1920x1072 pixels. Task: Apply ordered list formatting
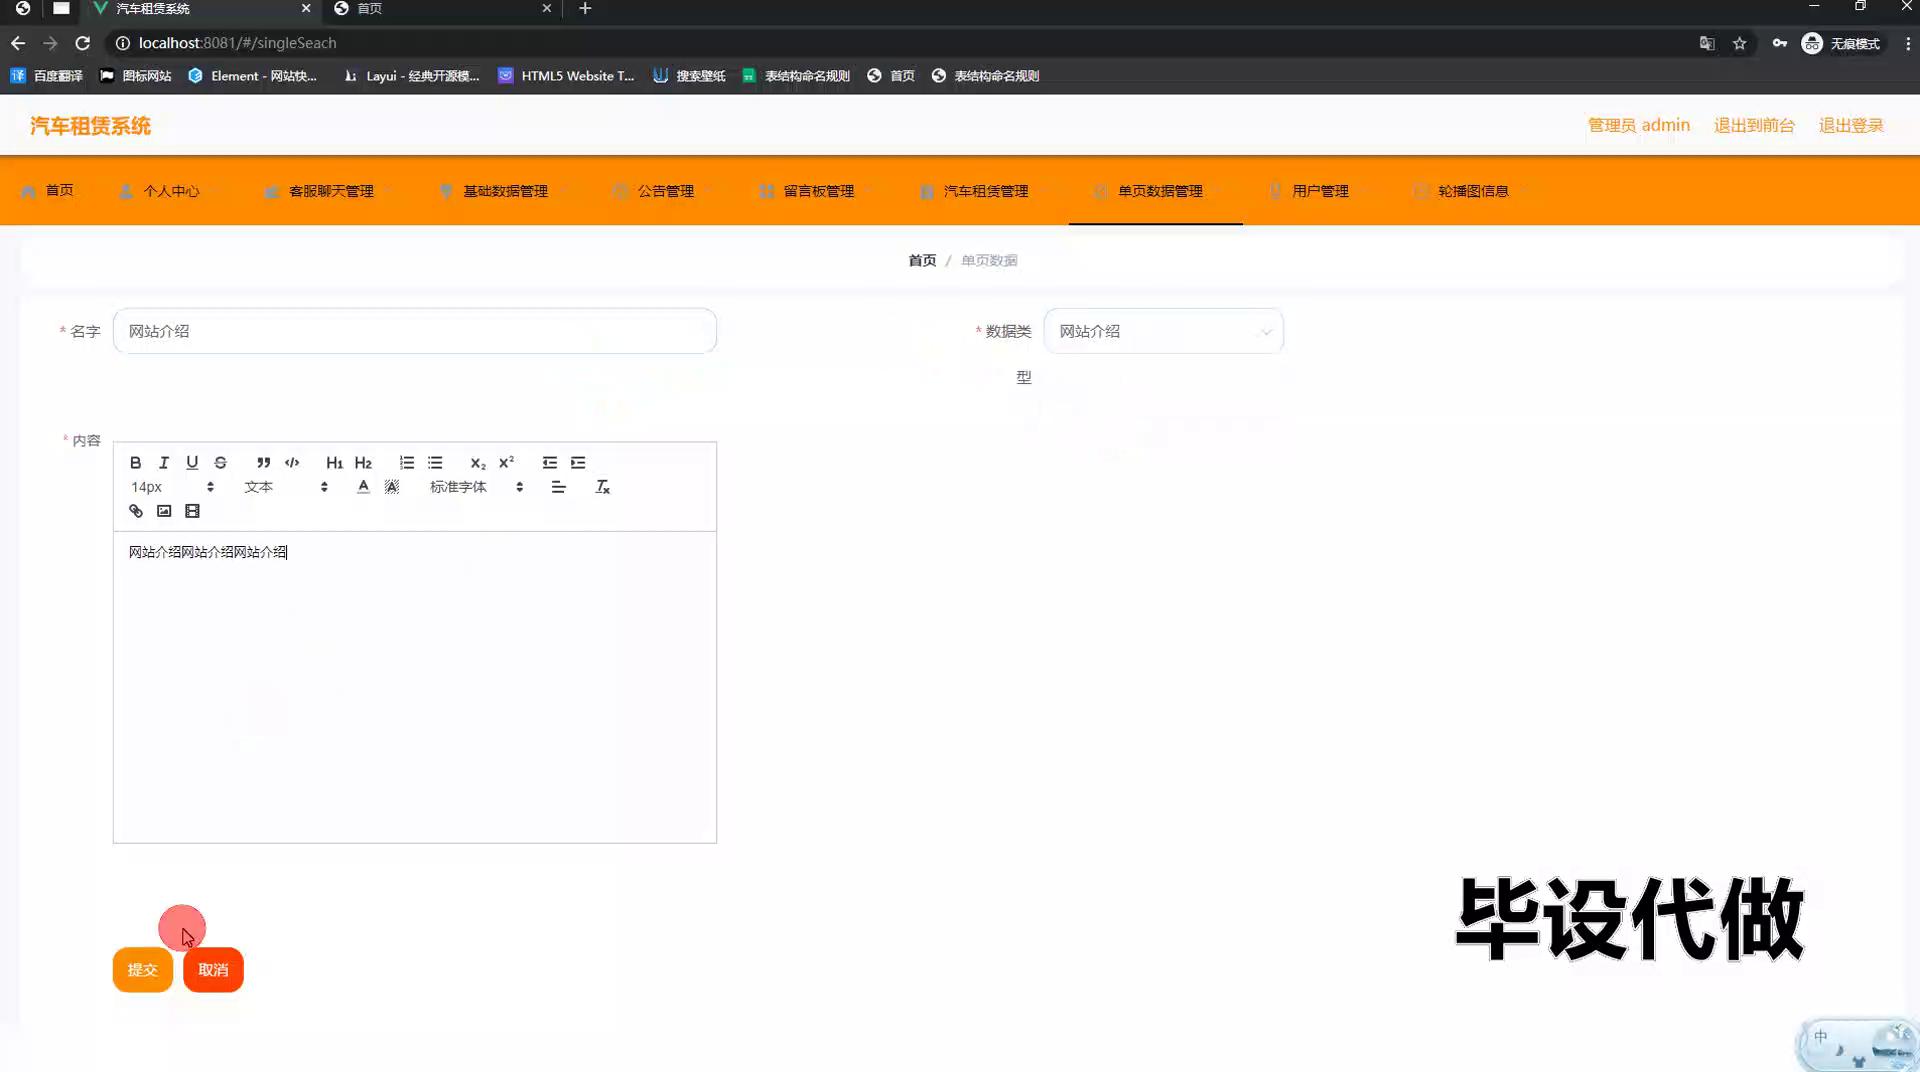pos(406,462)
